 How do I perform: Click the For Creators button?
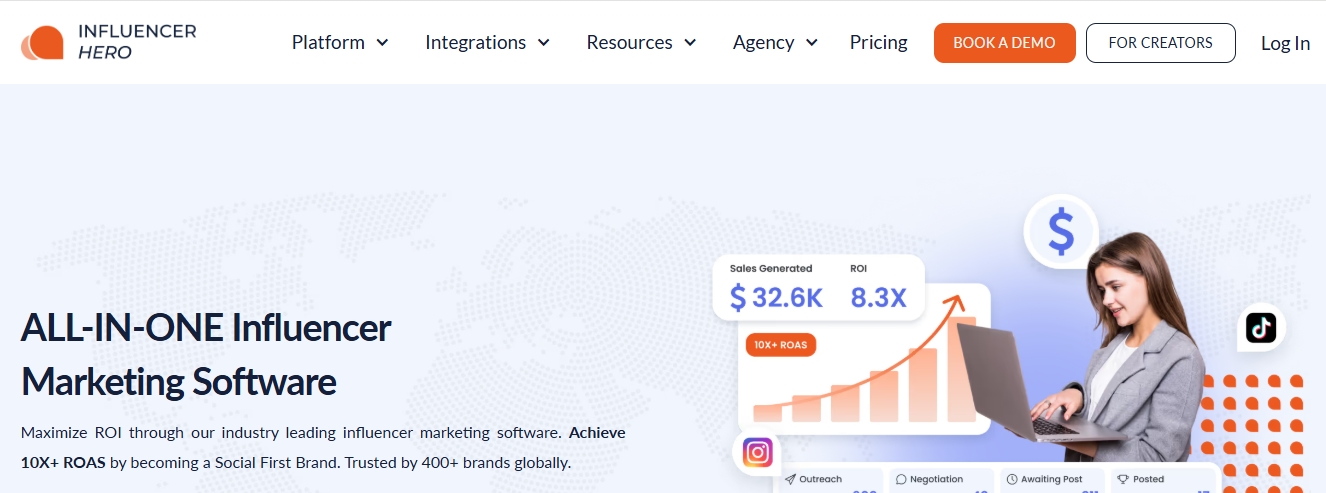pyautogui.click(x=1160, y=43)
